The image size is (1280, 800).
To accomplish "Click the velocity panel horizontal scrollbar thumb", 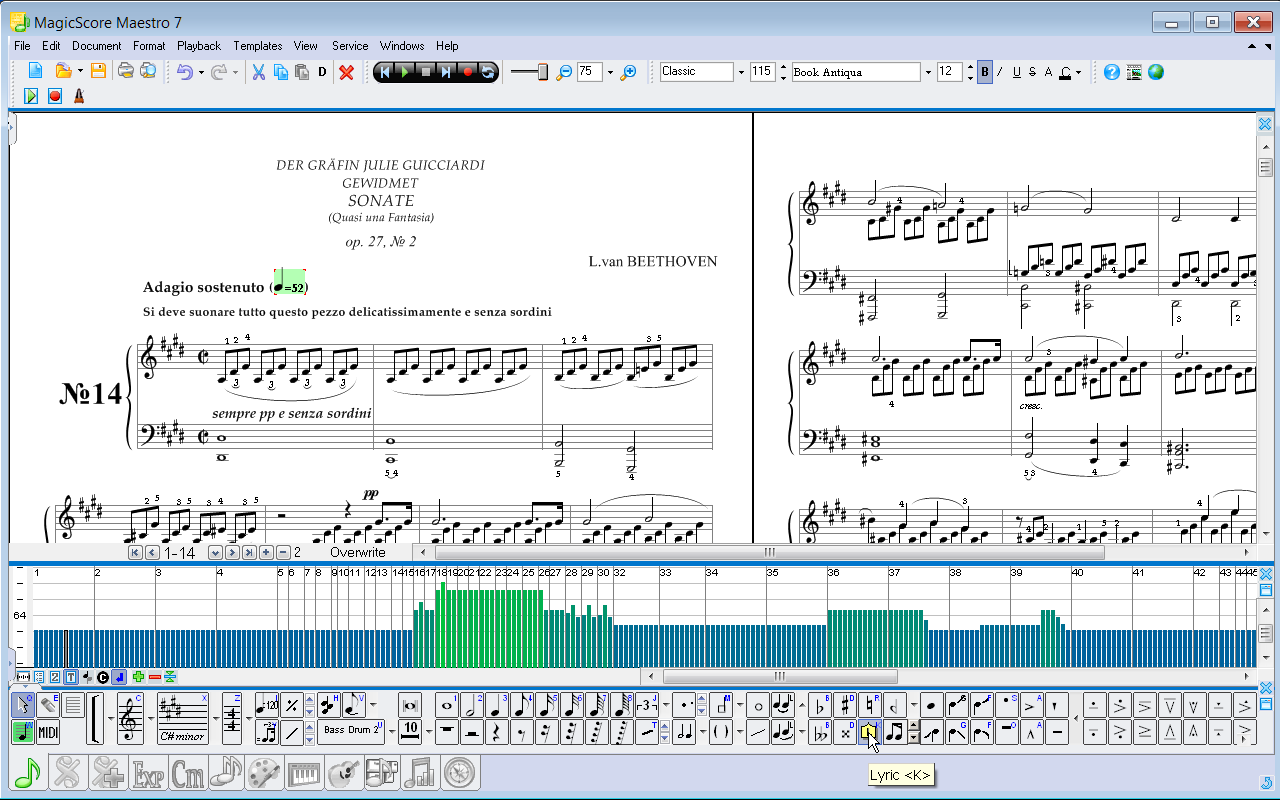I will click(779, 677).
